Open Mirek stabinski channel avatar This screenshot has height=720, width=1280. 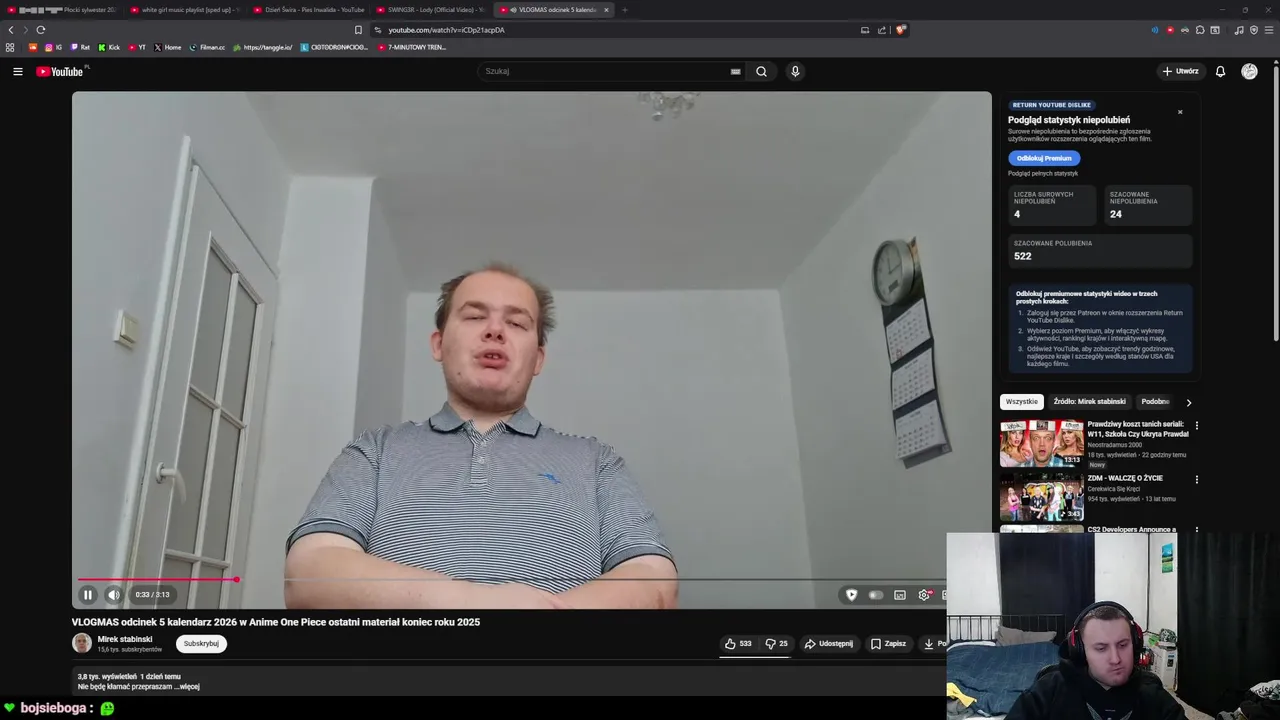pyautogui.click(x=82, y=643)
